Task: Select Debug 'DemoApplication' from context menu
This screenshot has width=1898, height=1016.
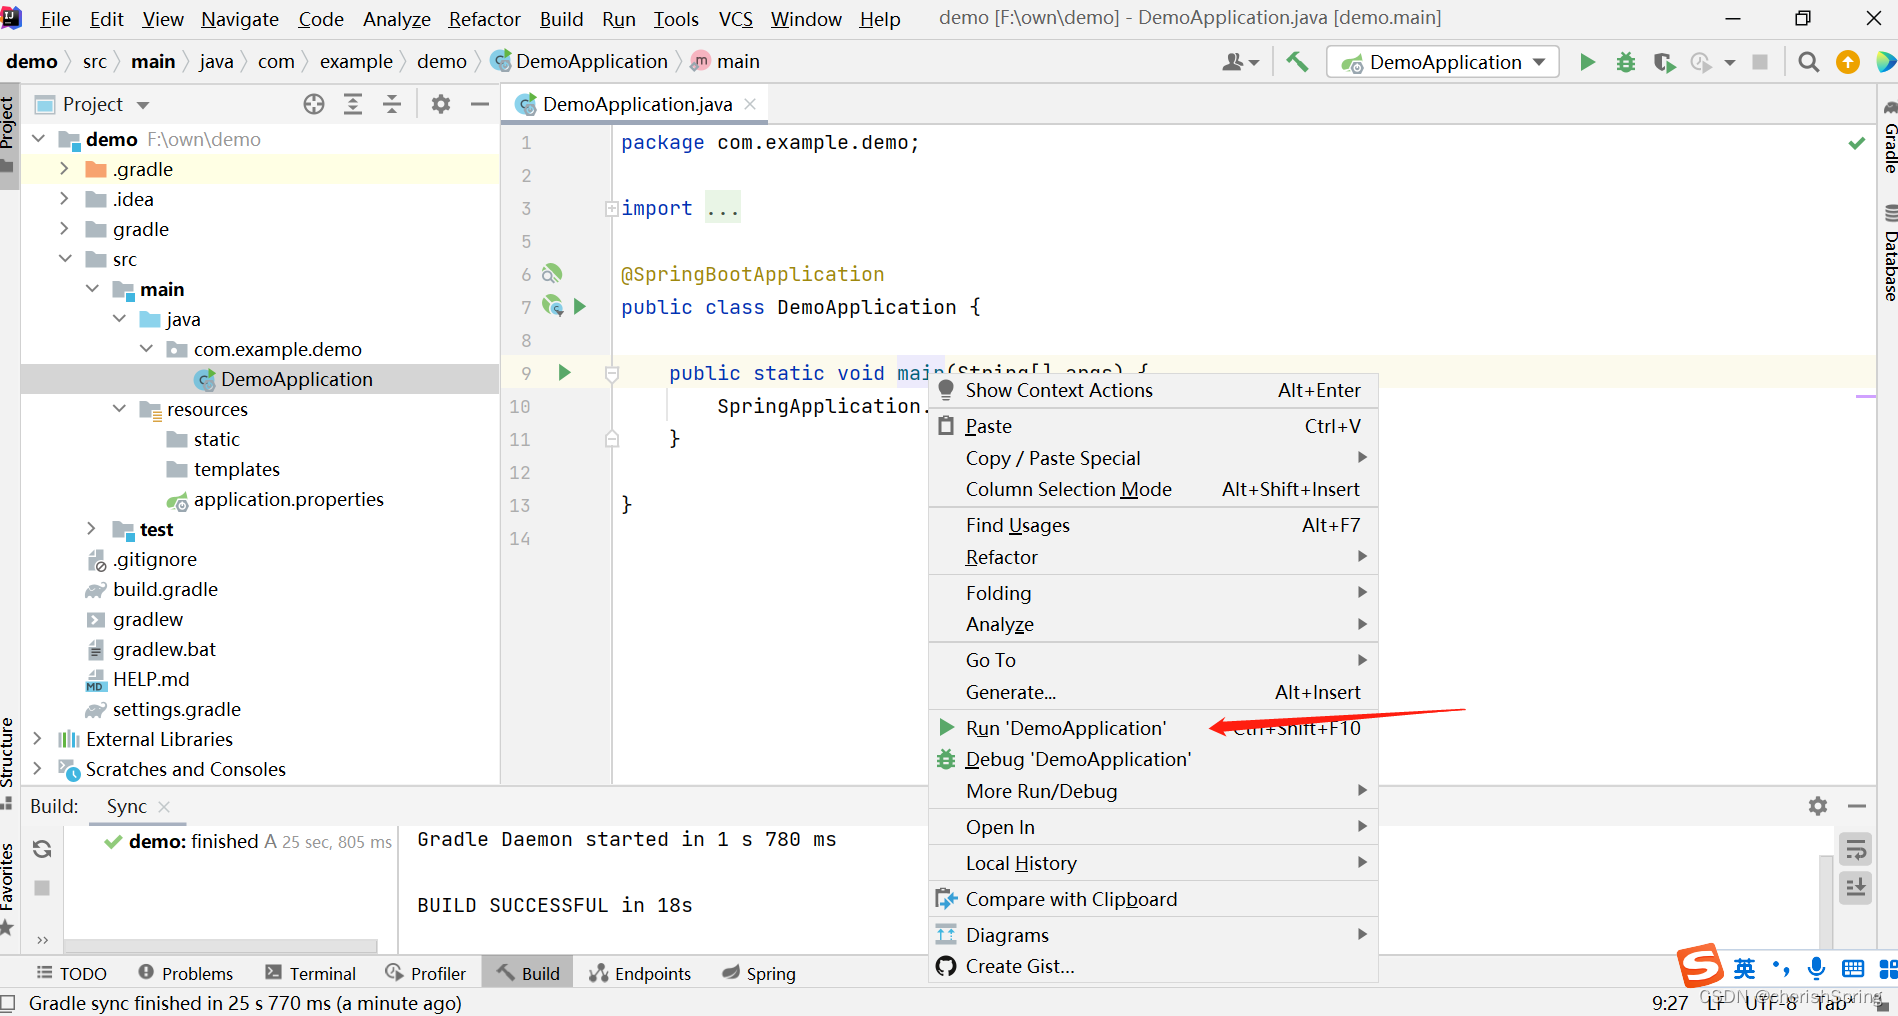Action: [1154, 760]
